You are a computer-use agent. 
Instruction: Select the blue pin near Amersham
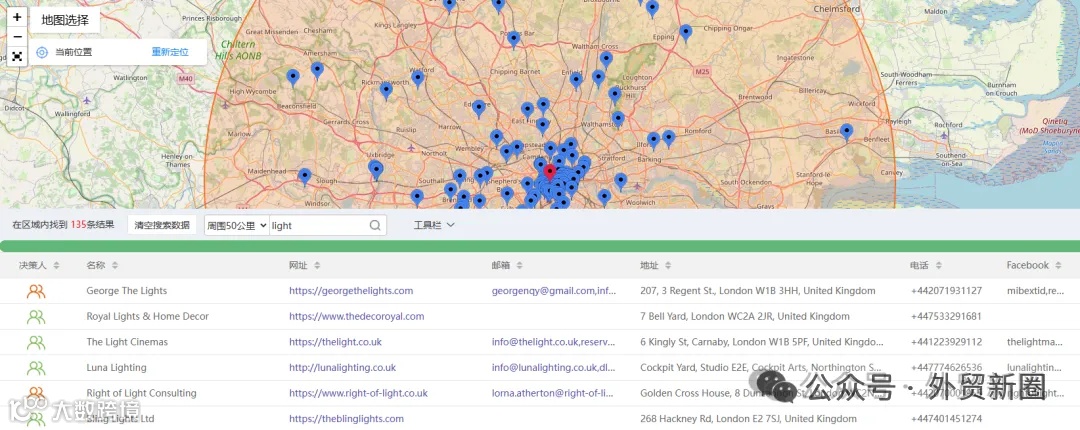click(317, 70)
